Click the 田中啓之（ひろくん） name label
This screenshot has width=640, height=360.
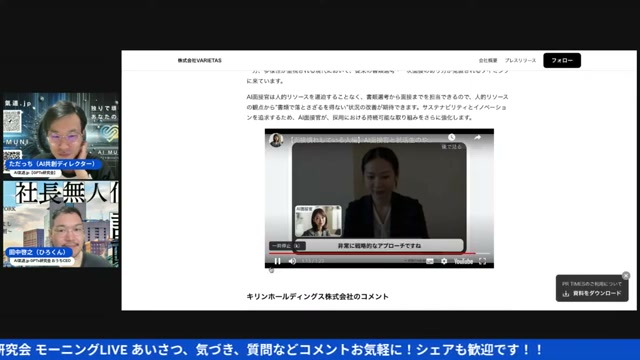[38, 252]
